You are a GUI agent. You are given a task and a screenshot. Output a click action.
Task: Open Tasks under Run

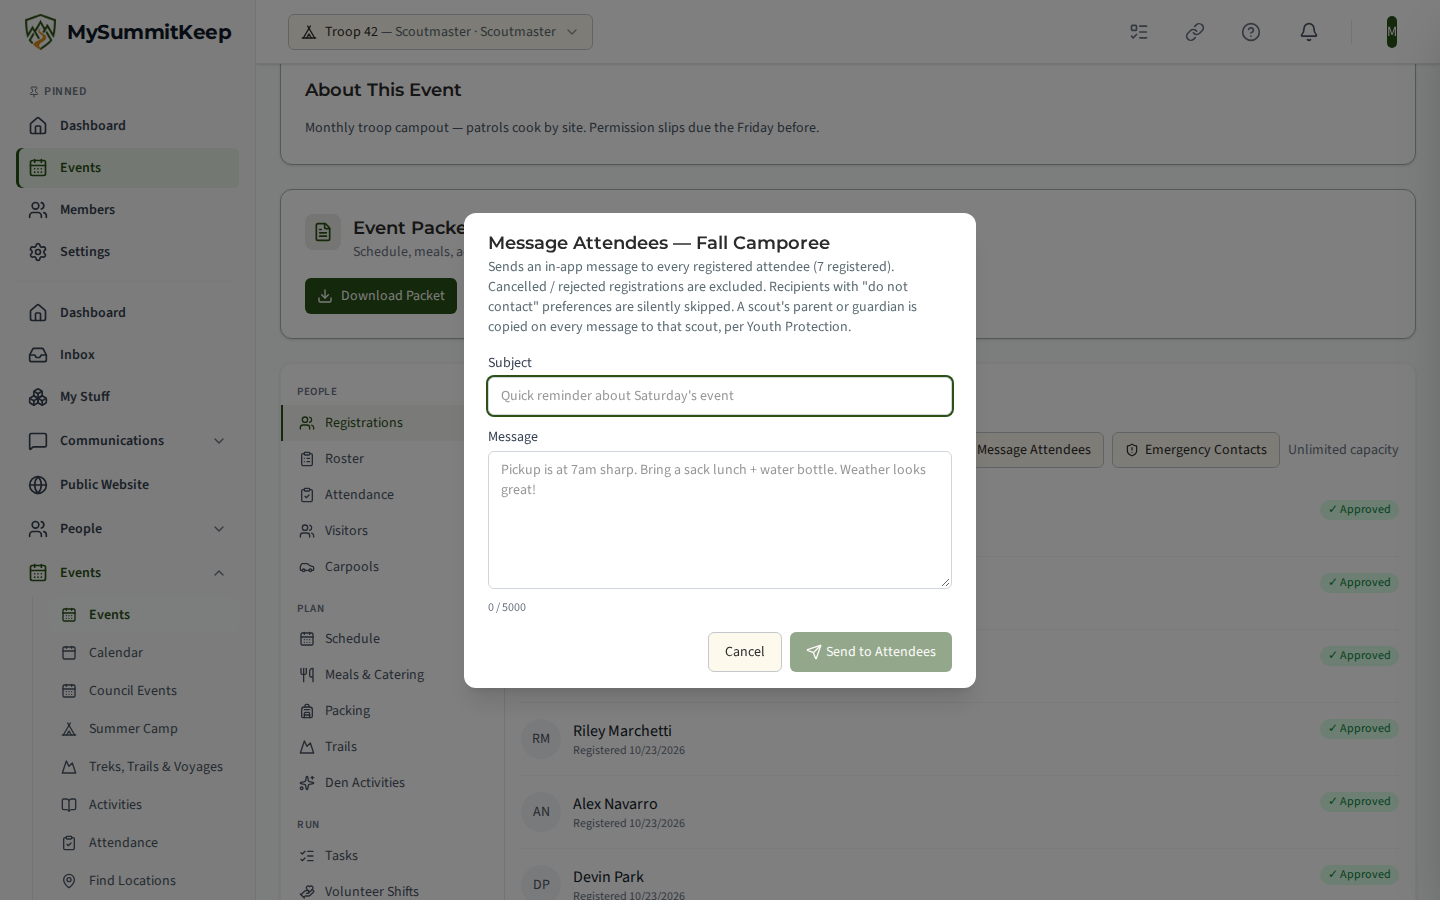click(392, 856)
